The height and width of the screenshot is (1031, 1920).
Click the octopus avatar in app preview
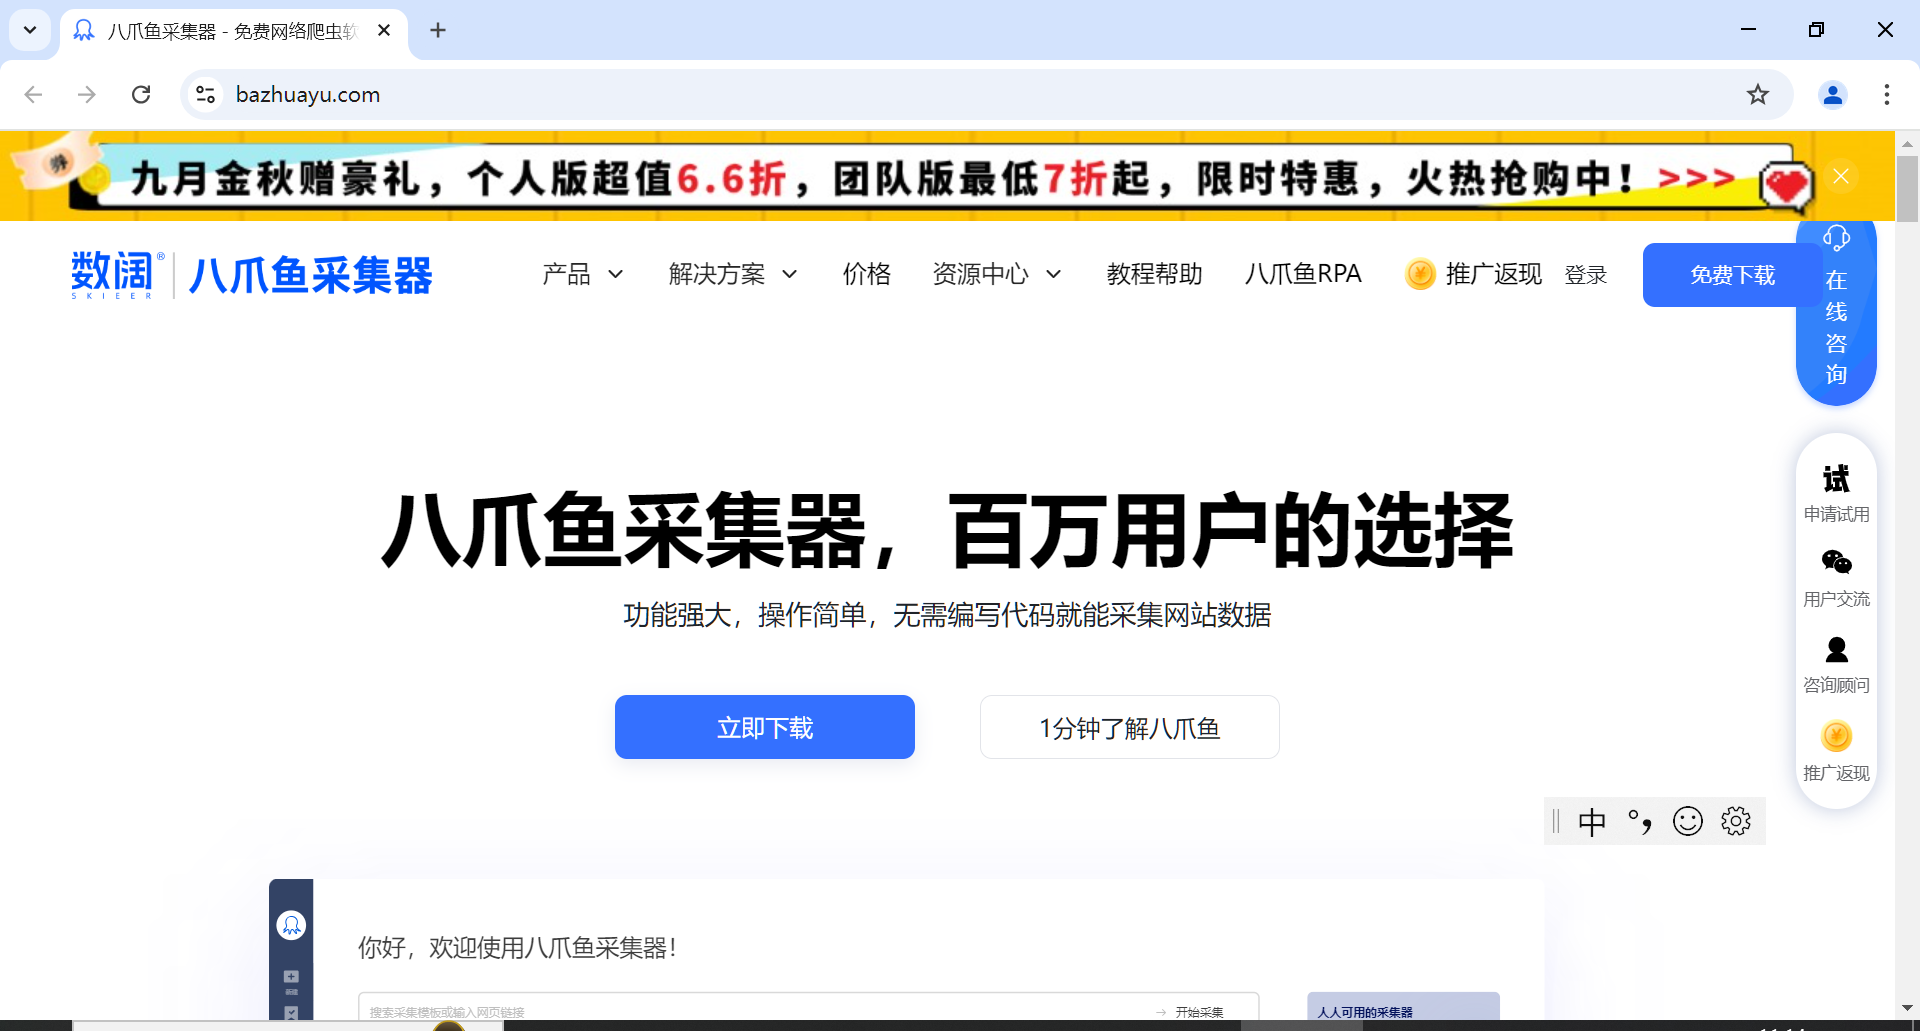[291, 925]
